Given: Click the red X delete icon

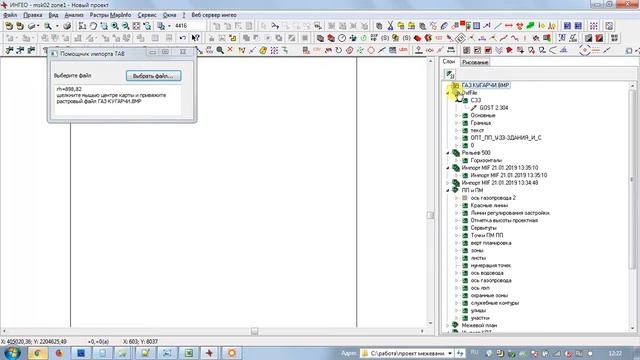Looking at the screenshot, I should [x=230, y=50].
